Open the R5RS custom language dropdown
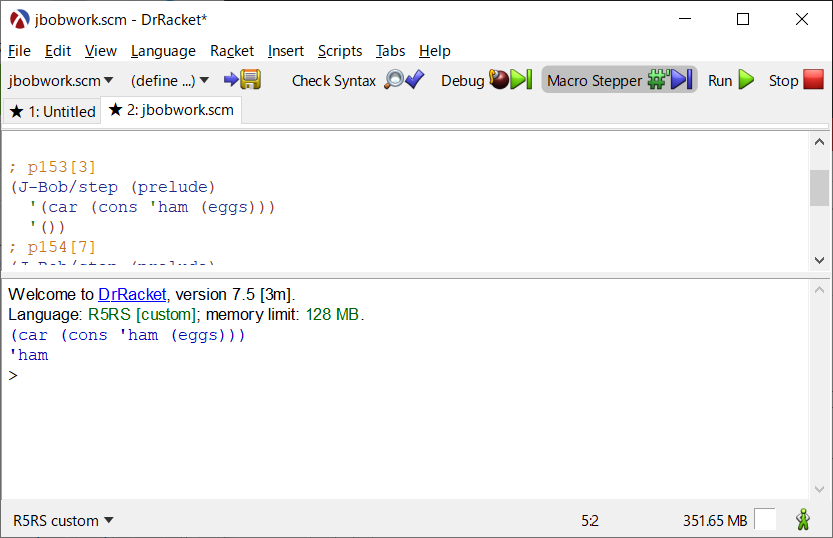This screenshot has width=833, height=538. (63, 520)
